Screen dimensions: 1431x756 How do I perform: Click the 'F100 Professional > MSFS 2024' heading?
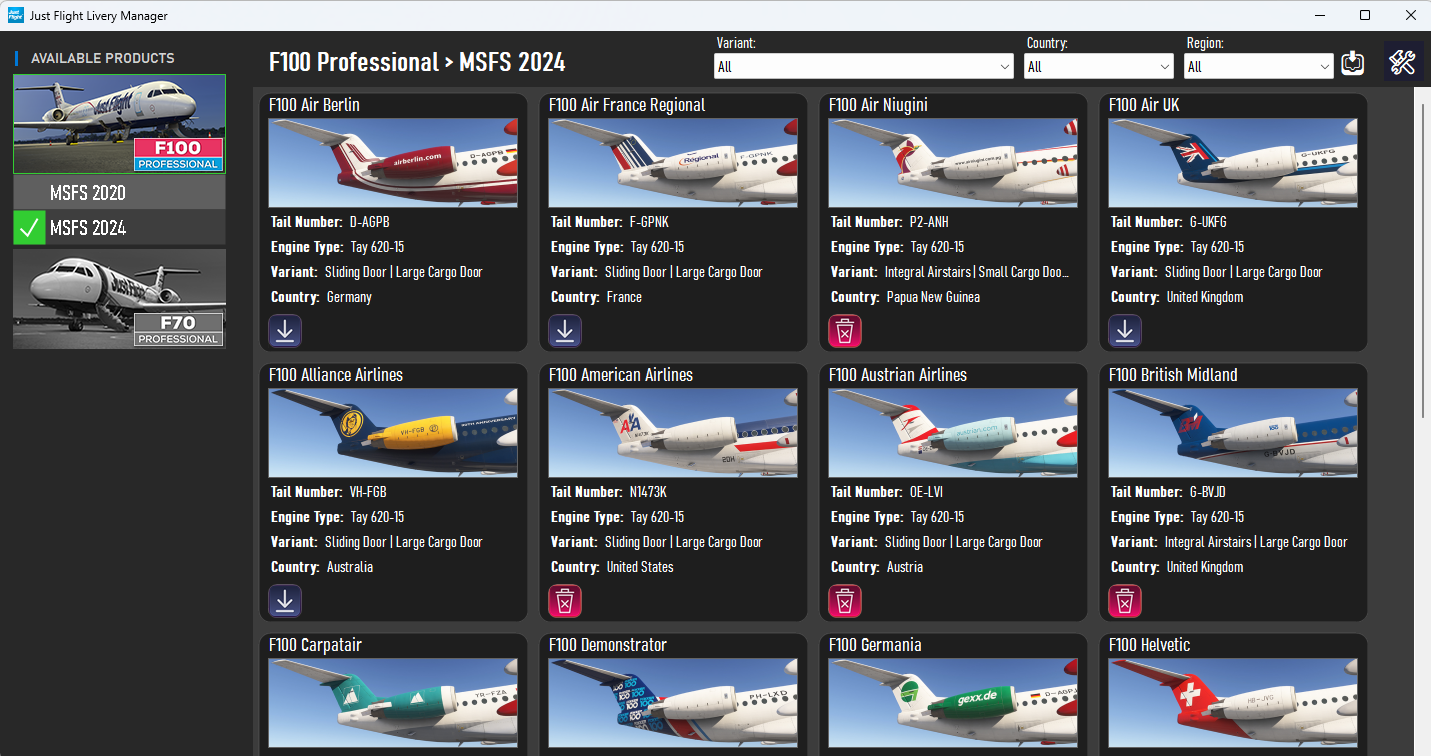pos(417,62)
